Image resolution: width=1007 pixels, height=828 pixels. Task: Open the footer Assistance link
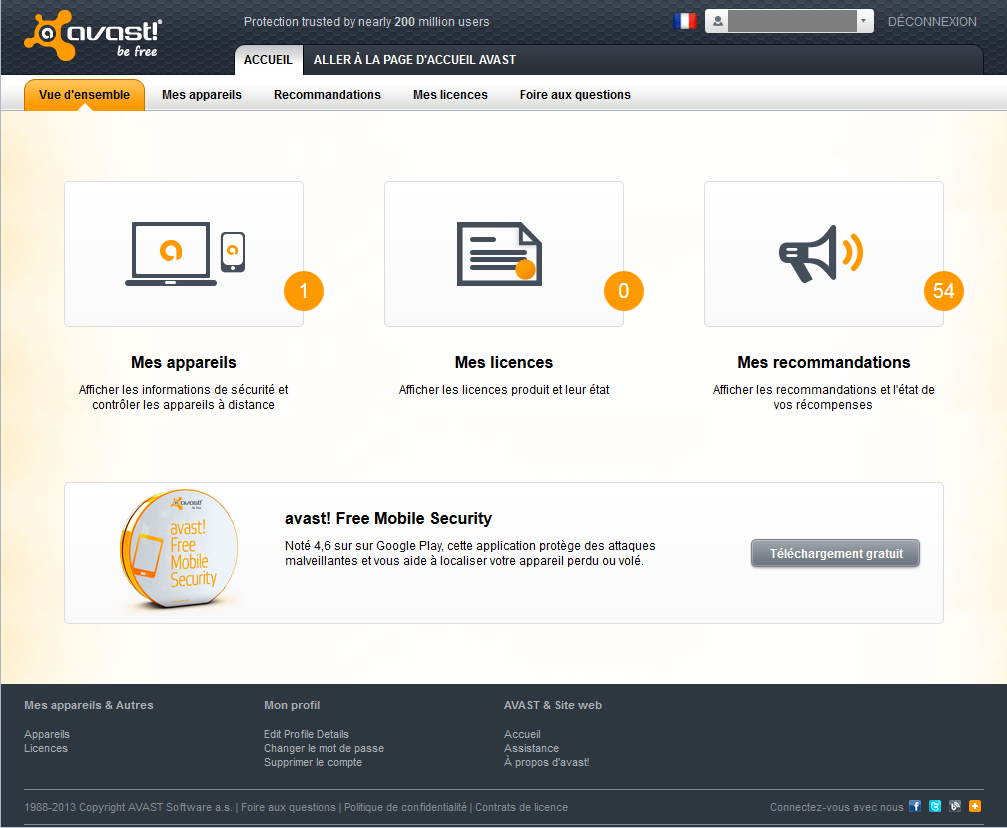(x=531, y=748)
